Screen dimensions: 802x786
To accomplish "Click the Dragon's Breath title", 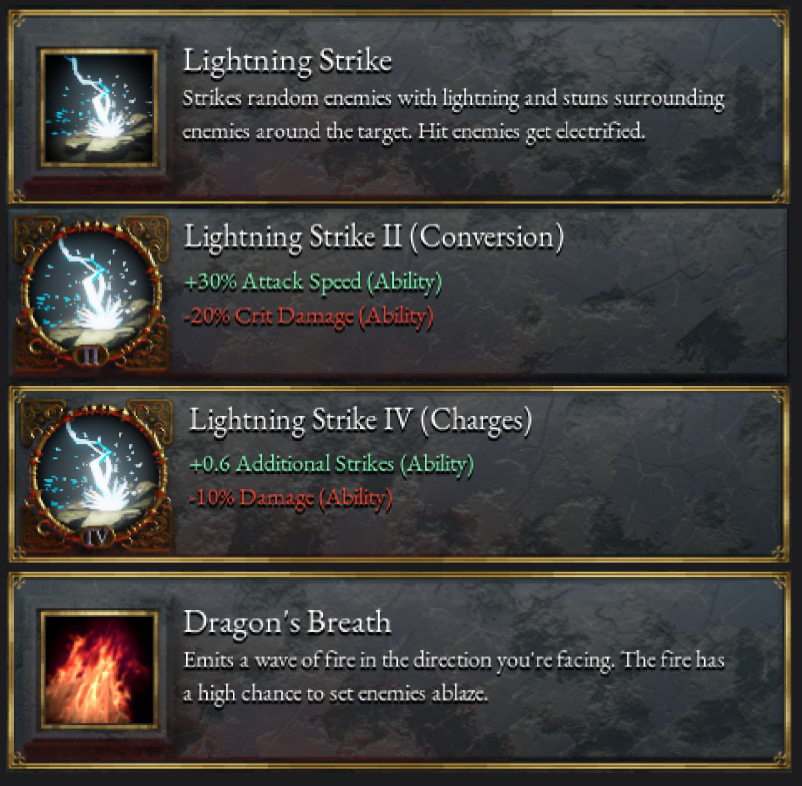I will [287, 622].
